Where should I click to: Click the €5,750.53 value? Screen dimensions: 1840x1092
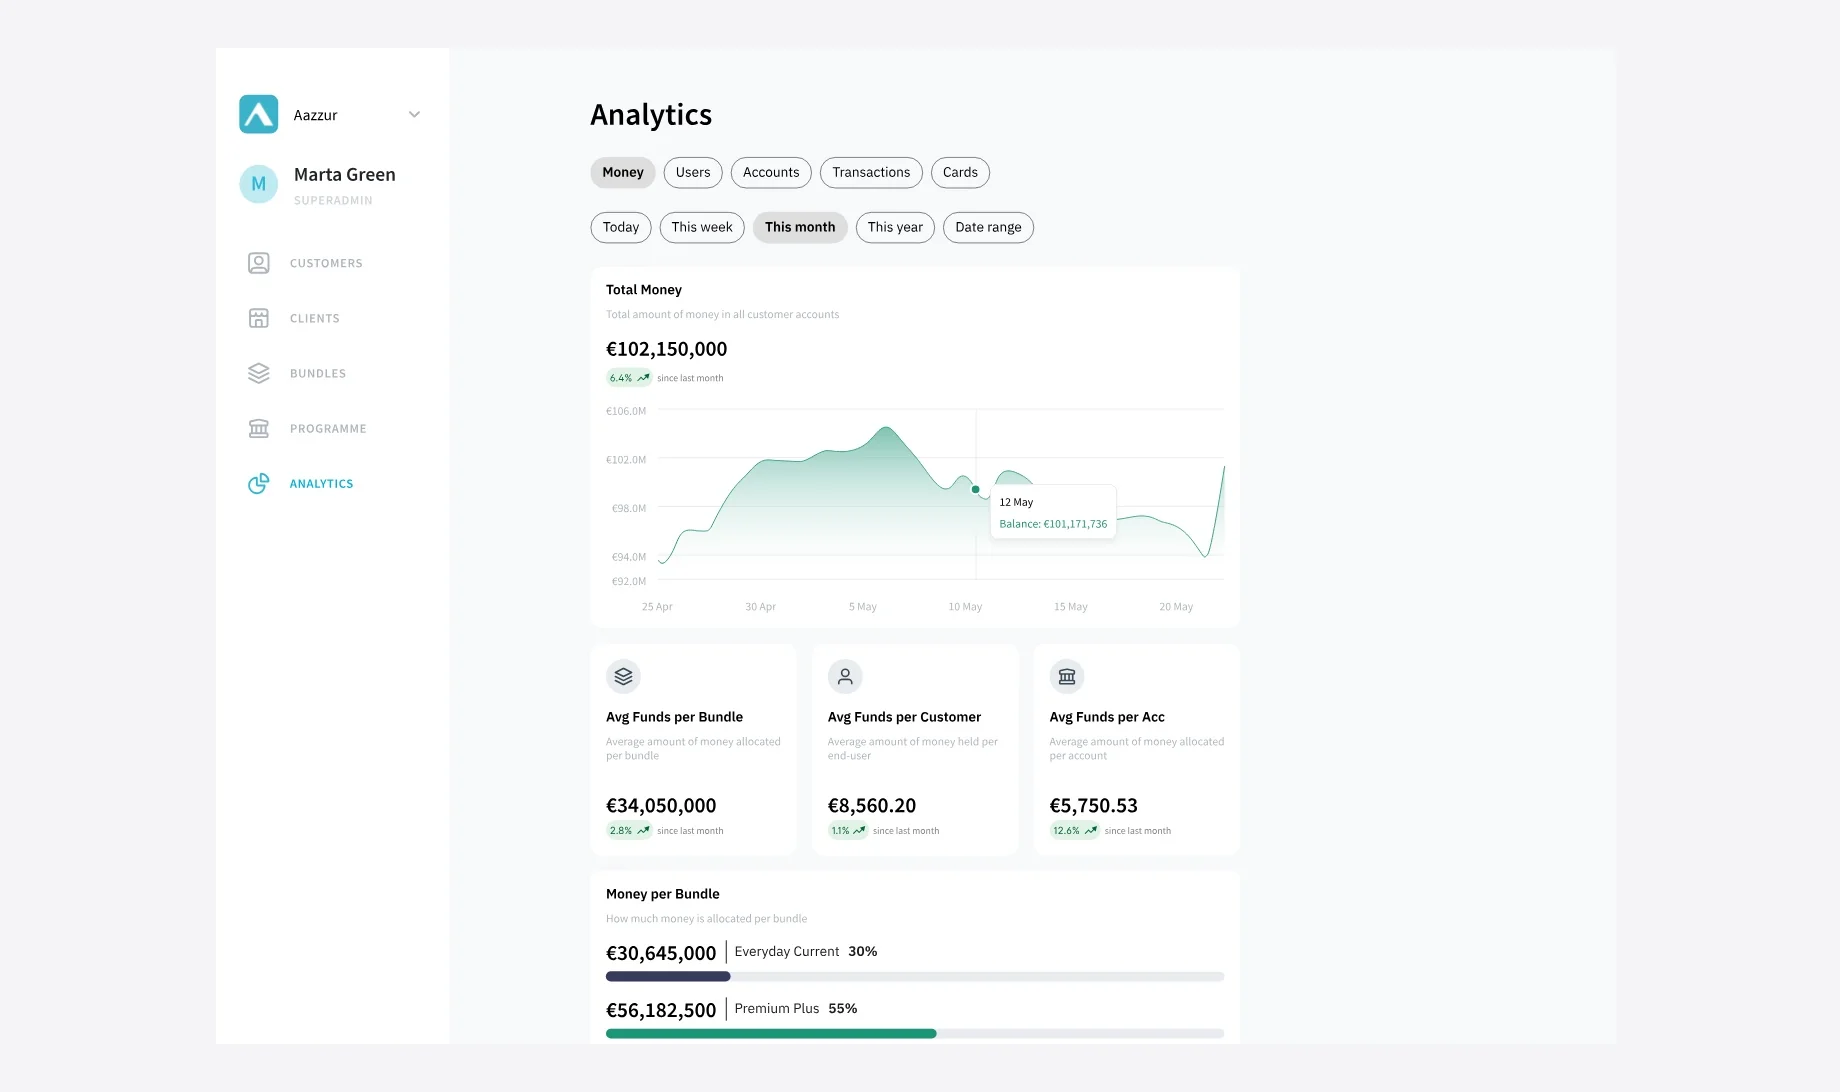1093,805
